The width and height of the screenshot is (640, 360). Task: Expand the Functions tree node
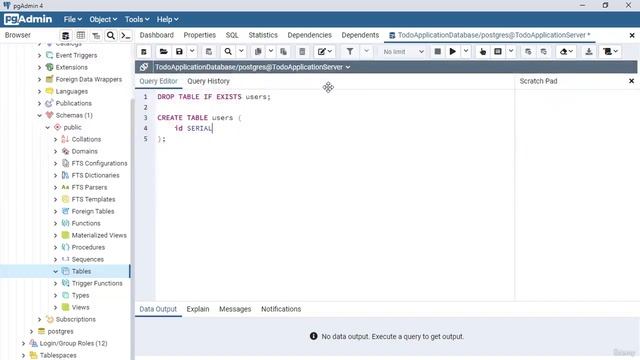tap(56, 223)
